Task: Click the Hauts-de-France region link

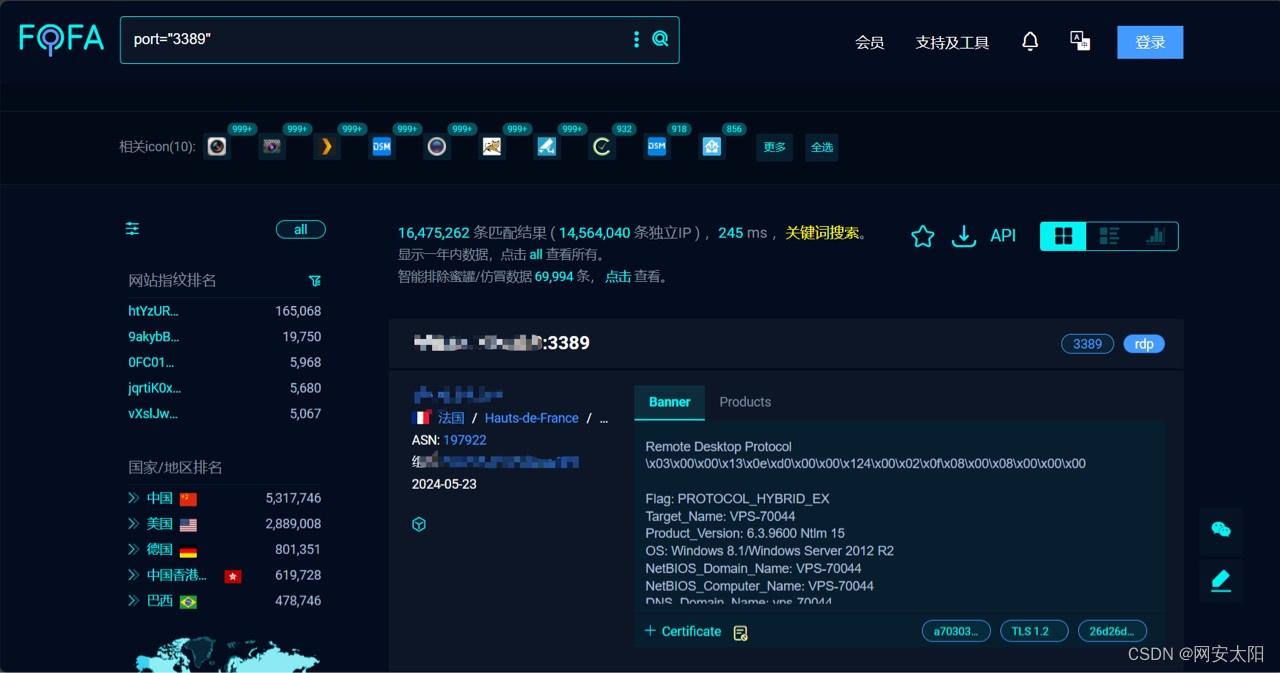Action: 532,418
